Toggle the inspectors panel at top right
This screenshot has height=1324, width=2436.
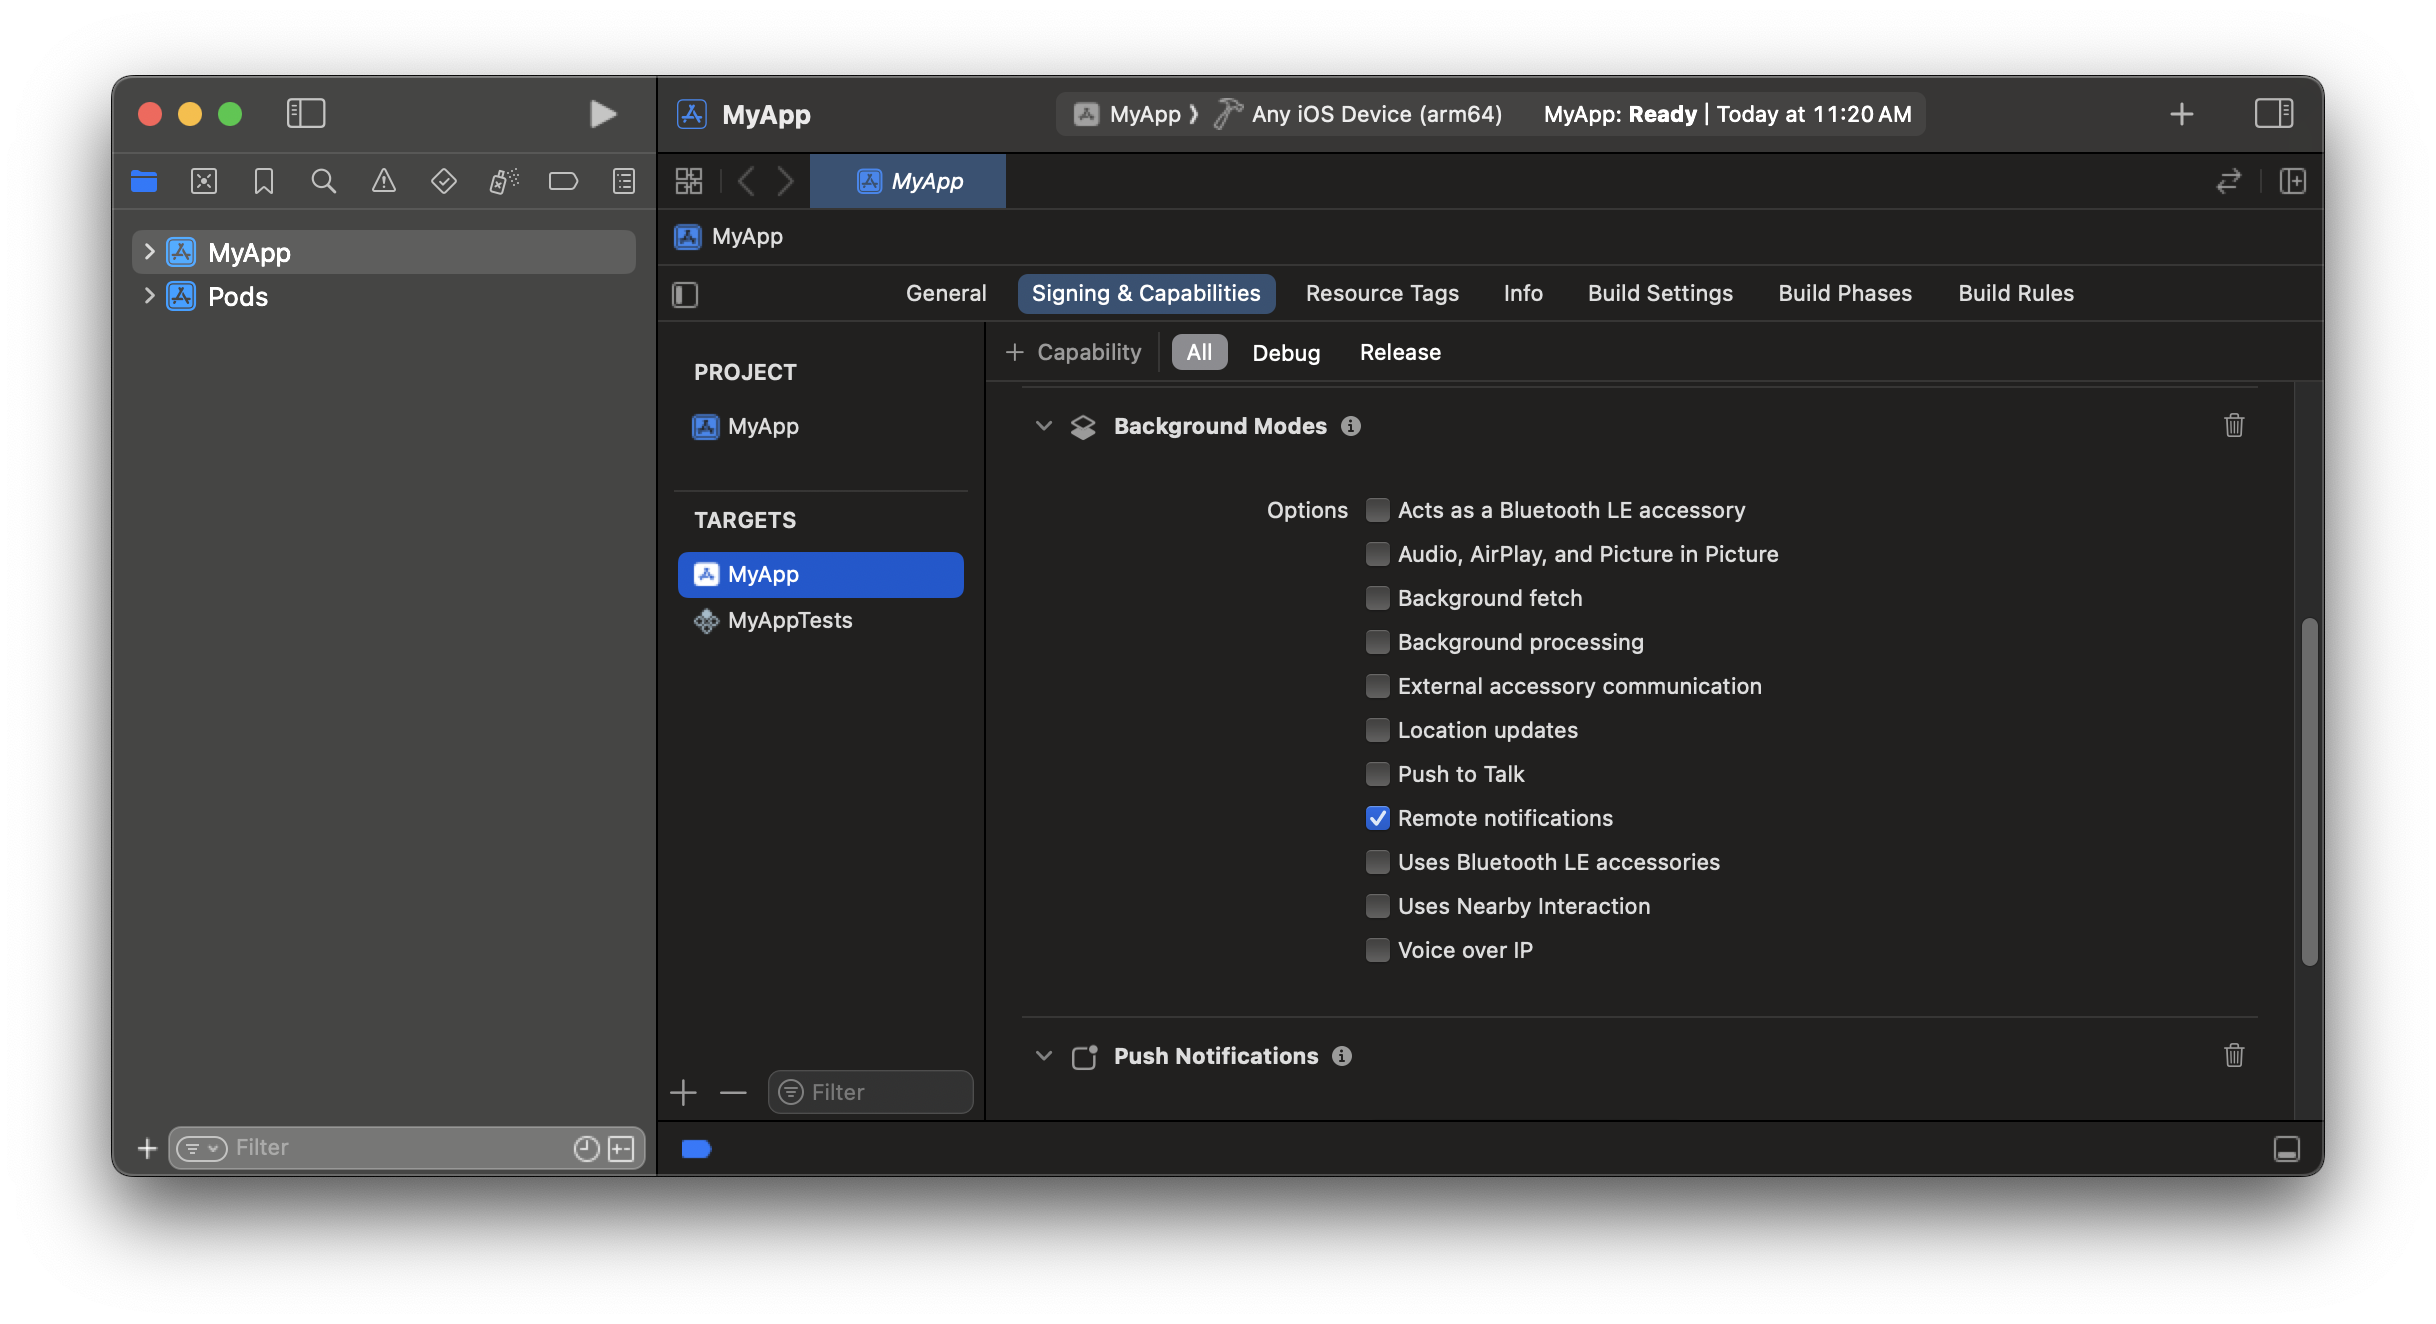pos(2274,114)
